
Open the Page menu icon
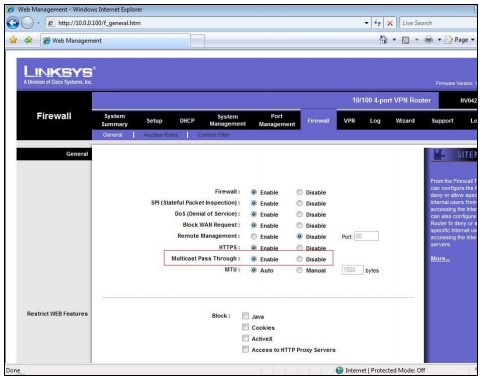[x=449, y=40]
